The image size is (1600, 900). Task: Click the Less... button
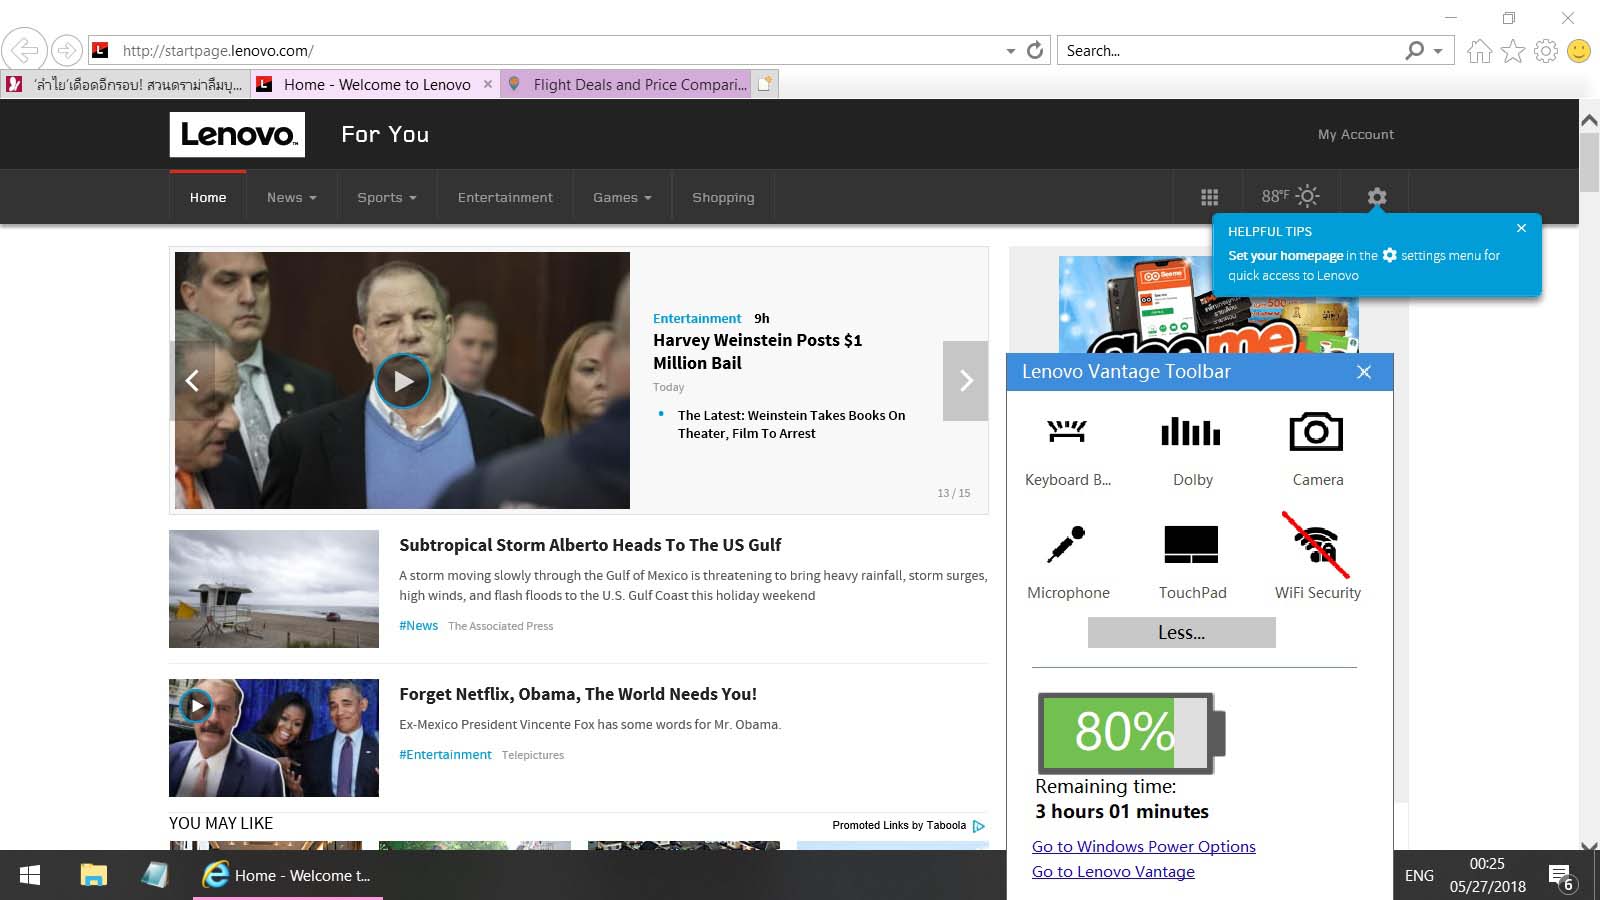pyautogui.click(x=1181, y=632)
